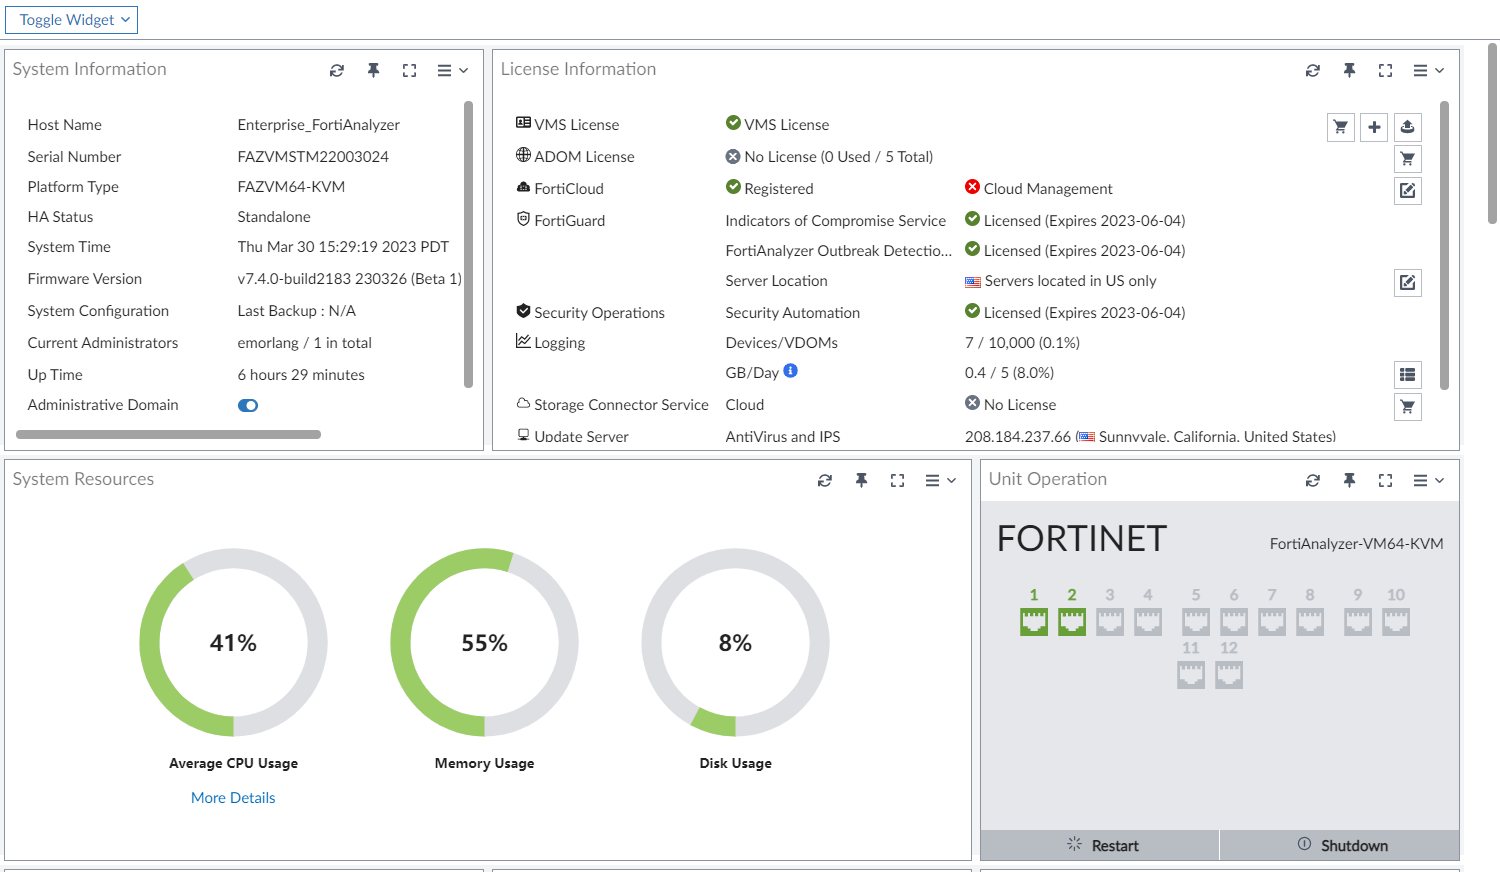Image resolution: width=1500 pixels, height=872 pixels.
Task: Select port 1 in the Unit Operation panel
Action: 1033,620
